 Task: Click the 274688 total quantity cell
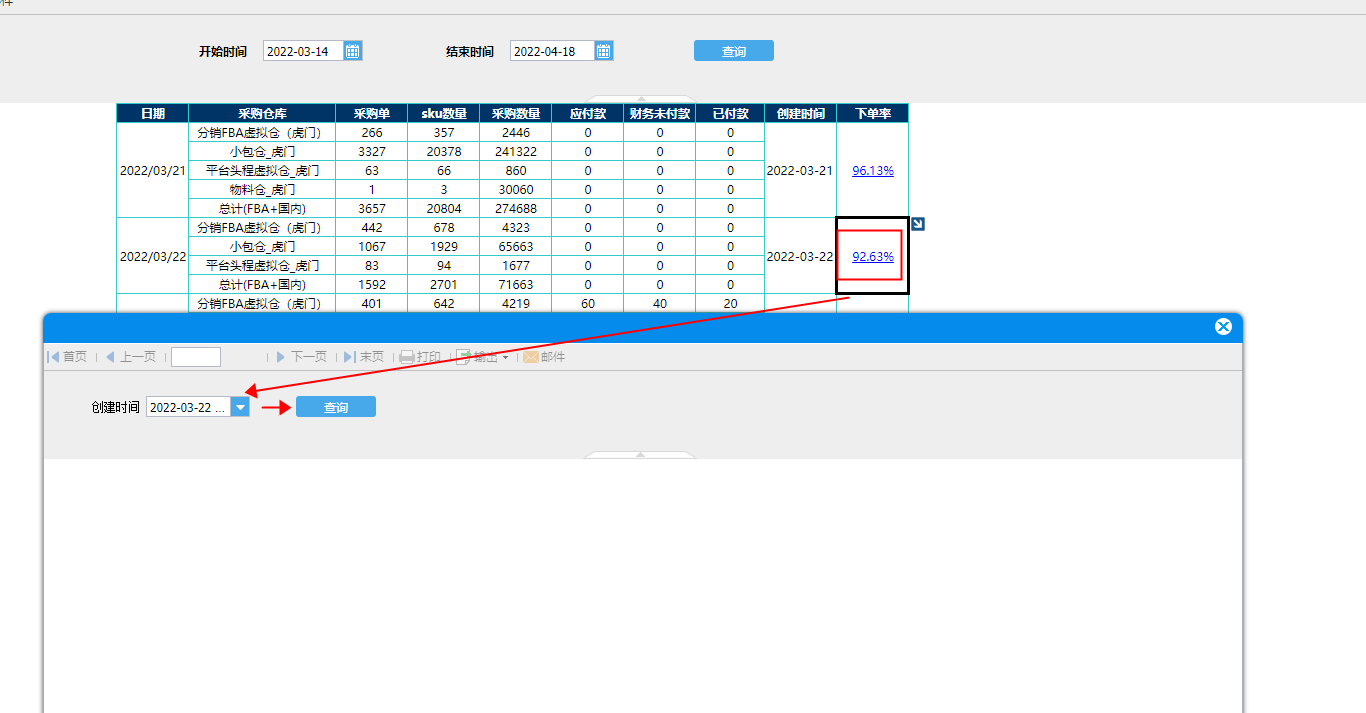point(516,209)
